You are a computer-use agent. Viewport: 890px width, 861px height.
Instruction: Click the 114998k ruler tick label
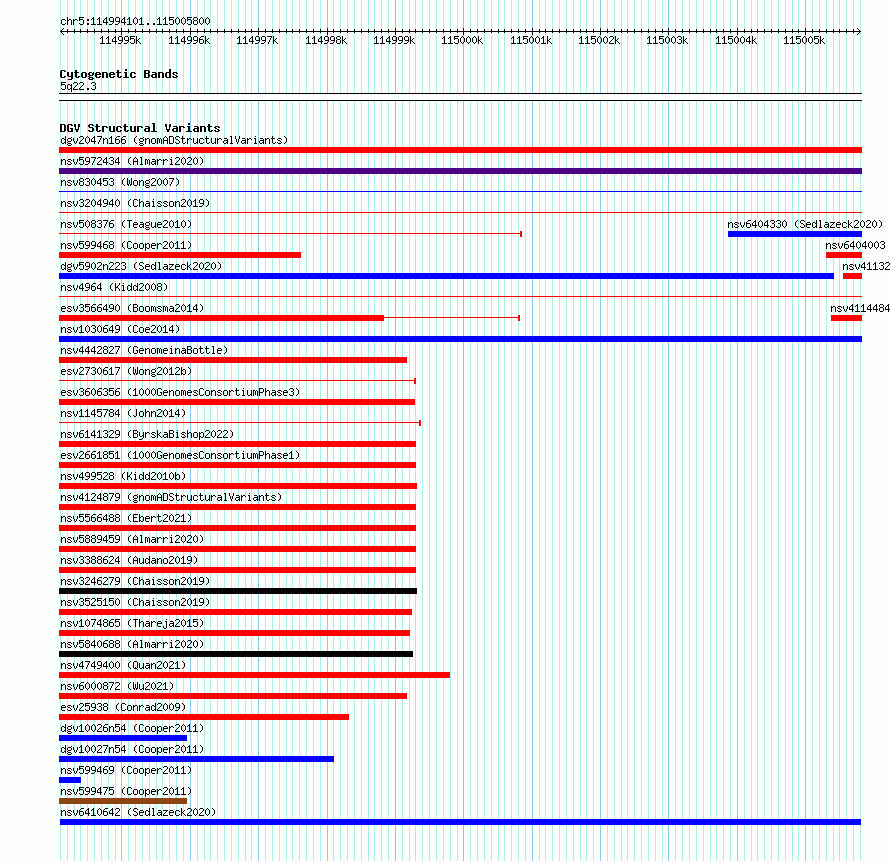click(326, 40)
